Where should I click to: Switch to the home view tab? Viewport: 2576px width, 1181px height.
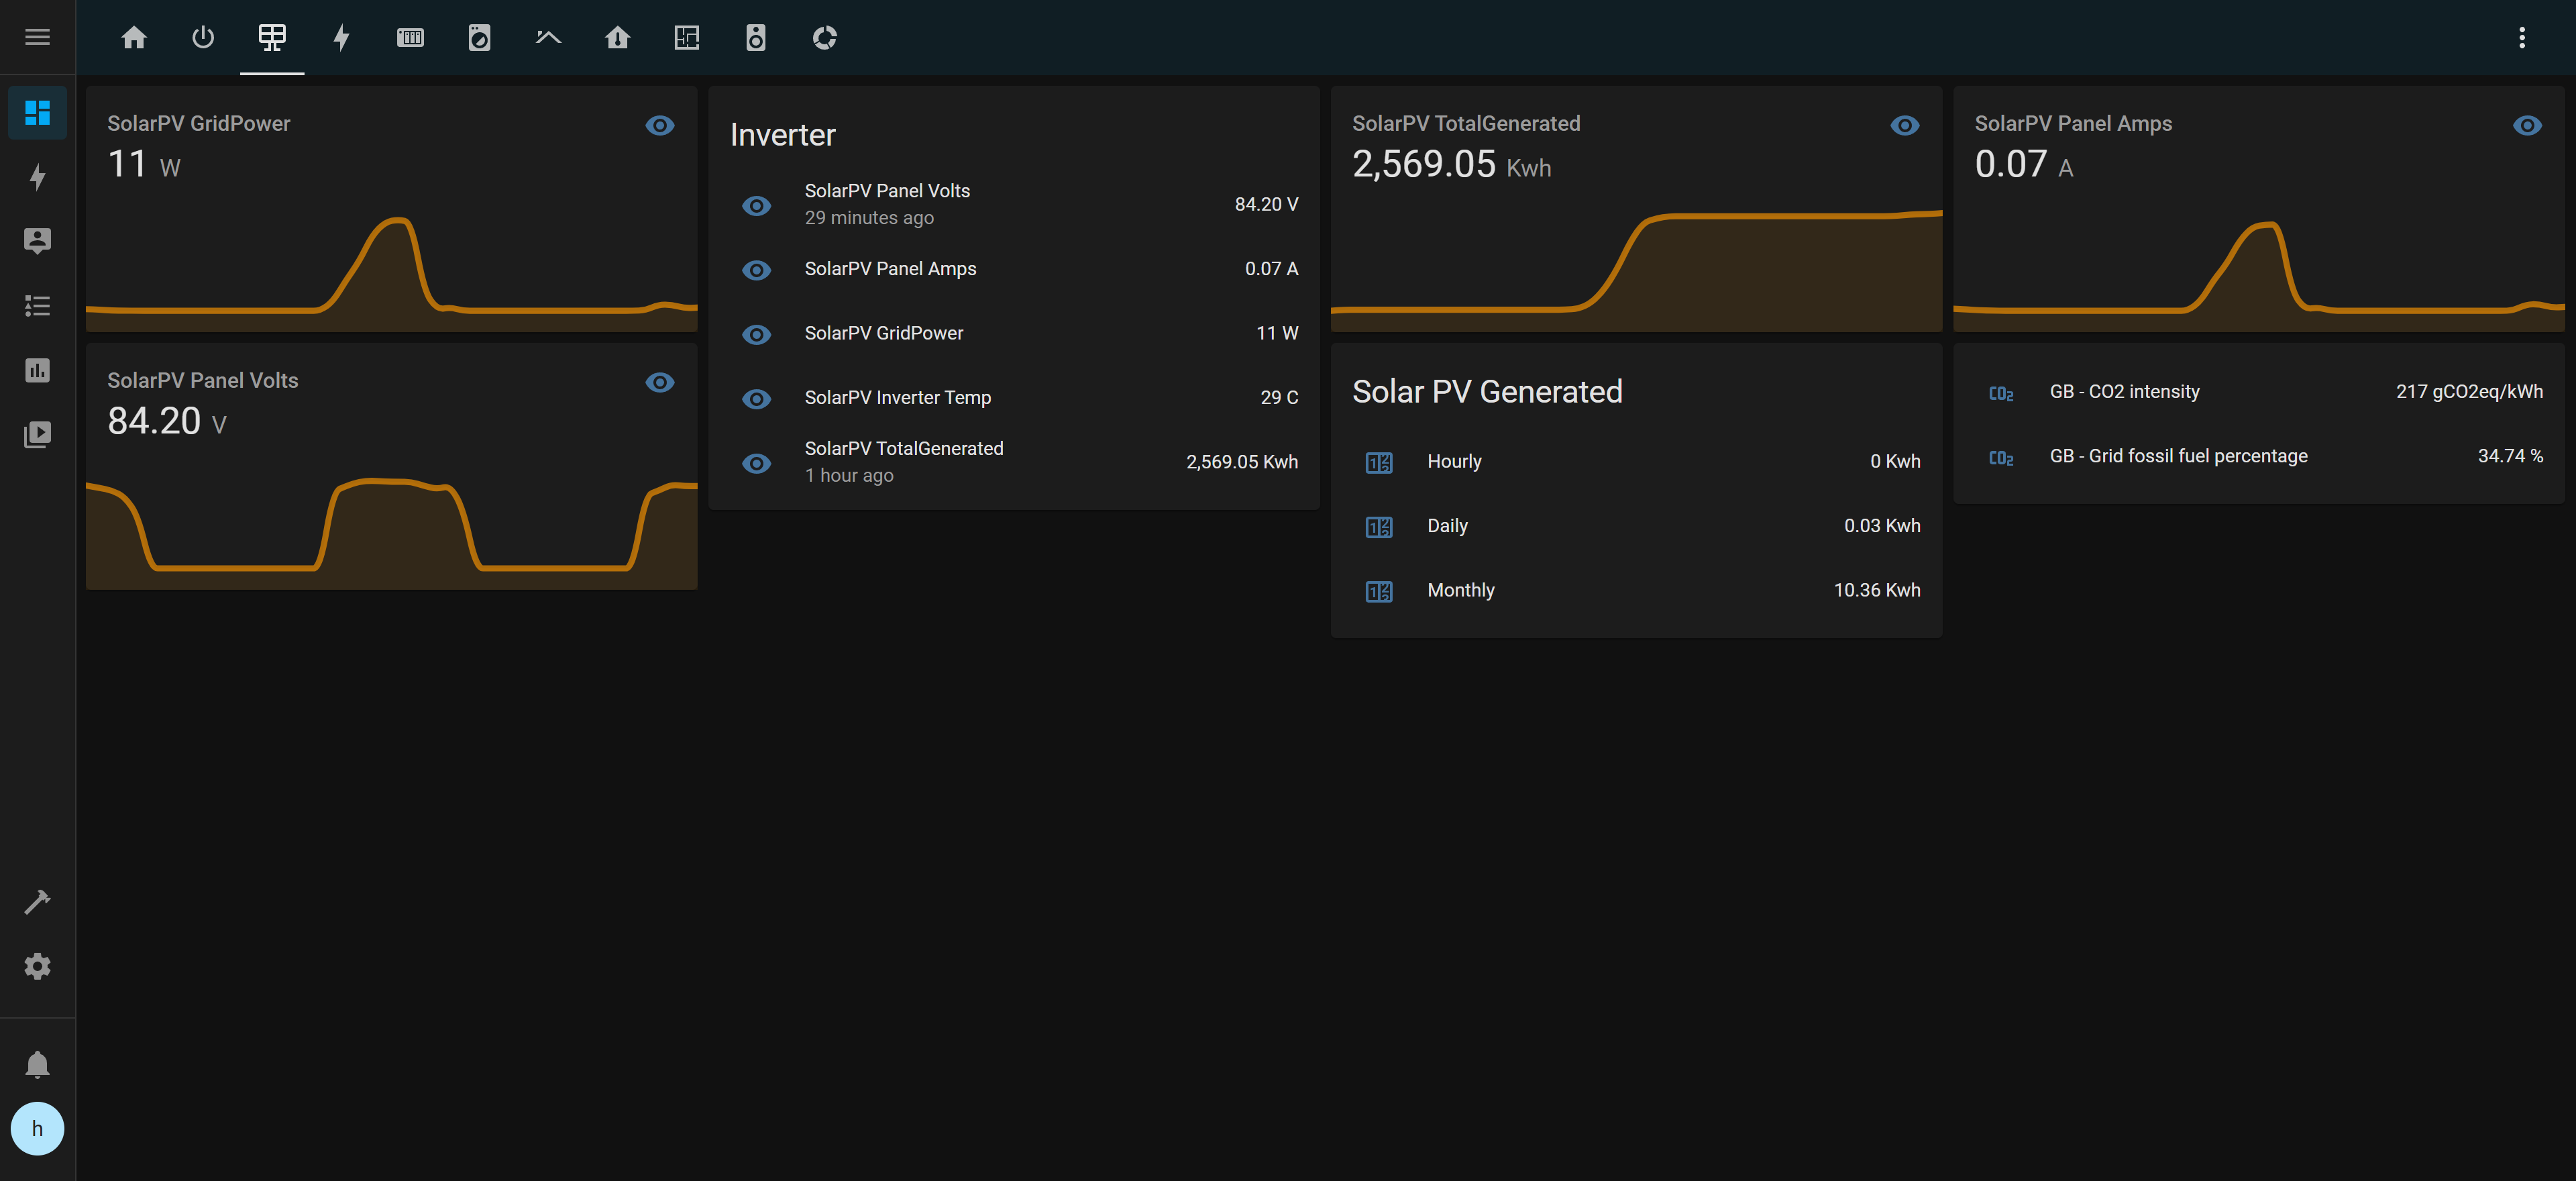point(134,37)
